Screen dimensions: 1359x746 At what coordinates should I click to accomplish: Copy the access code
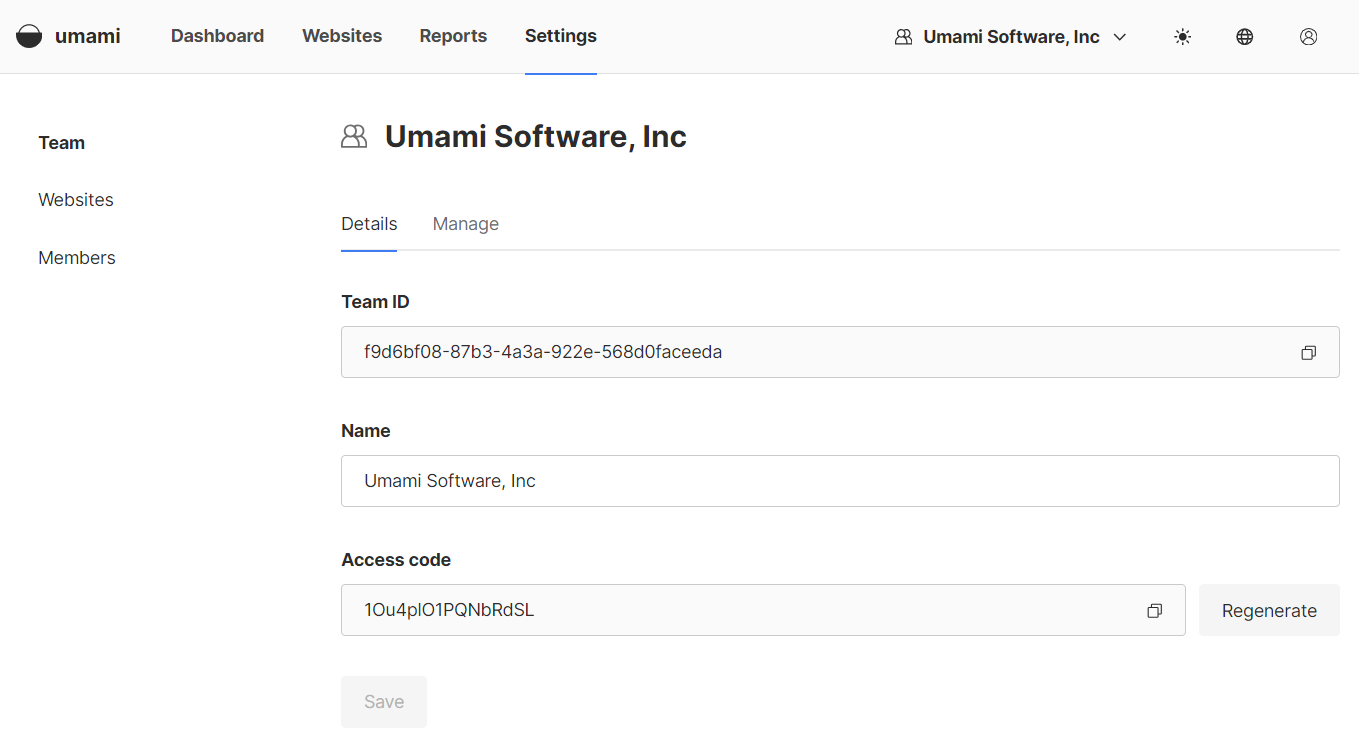(1154, 611)
